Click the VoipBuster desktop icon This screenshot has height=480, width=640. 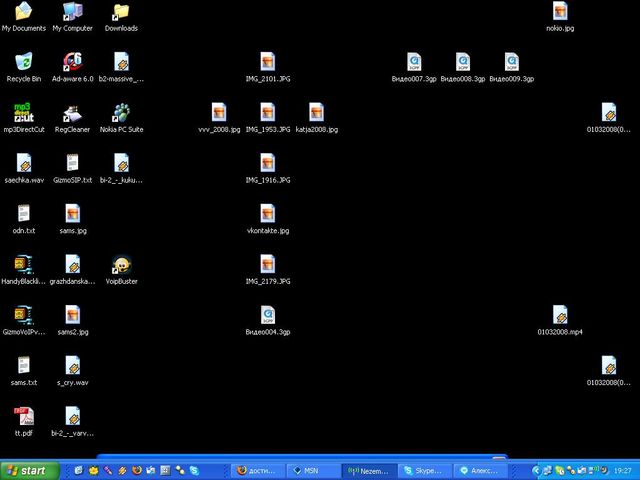coord(121,265)
